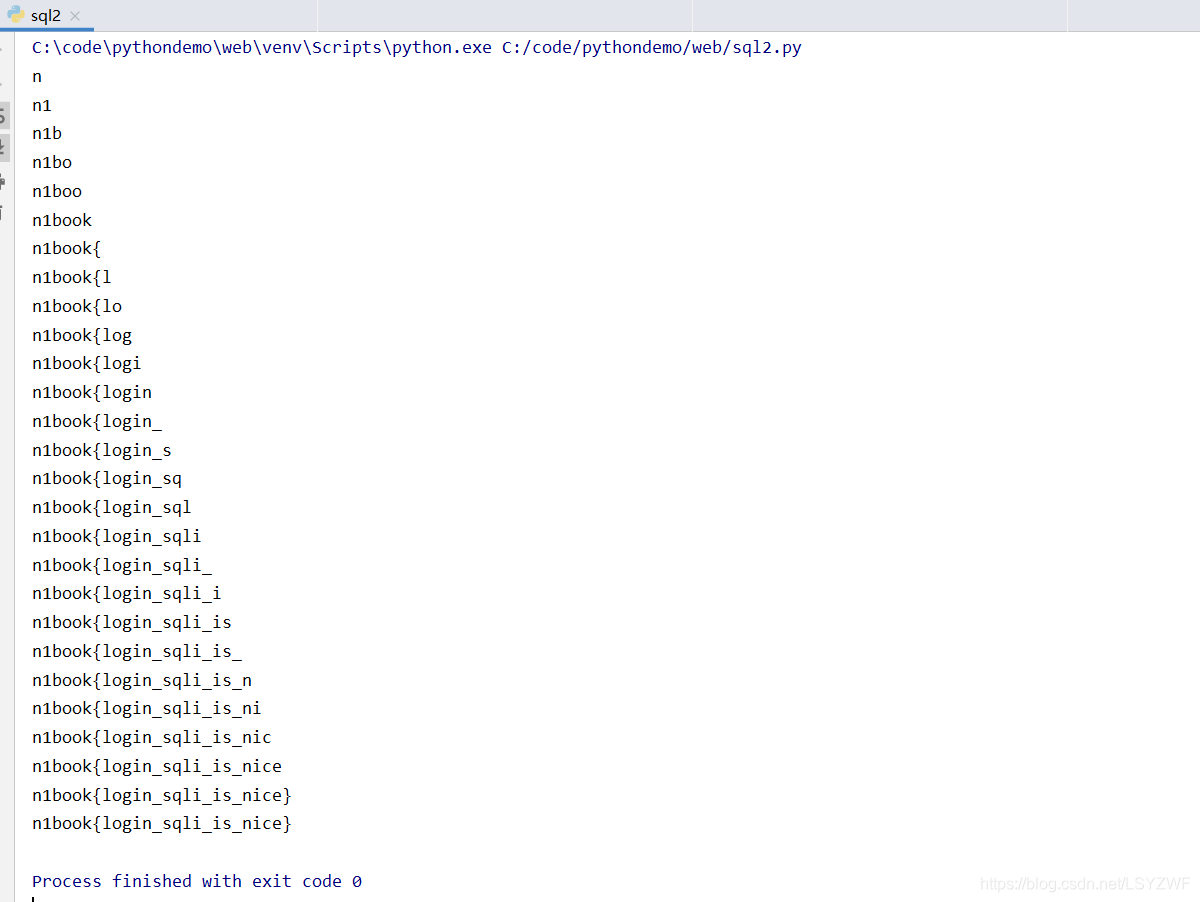Click the output line 'n1book{login_sq'
Image resolution: width=1200 pixels, height=902 pixels.
(107, 478)
